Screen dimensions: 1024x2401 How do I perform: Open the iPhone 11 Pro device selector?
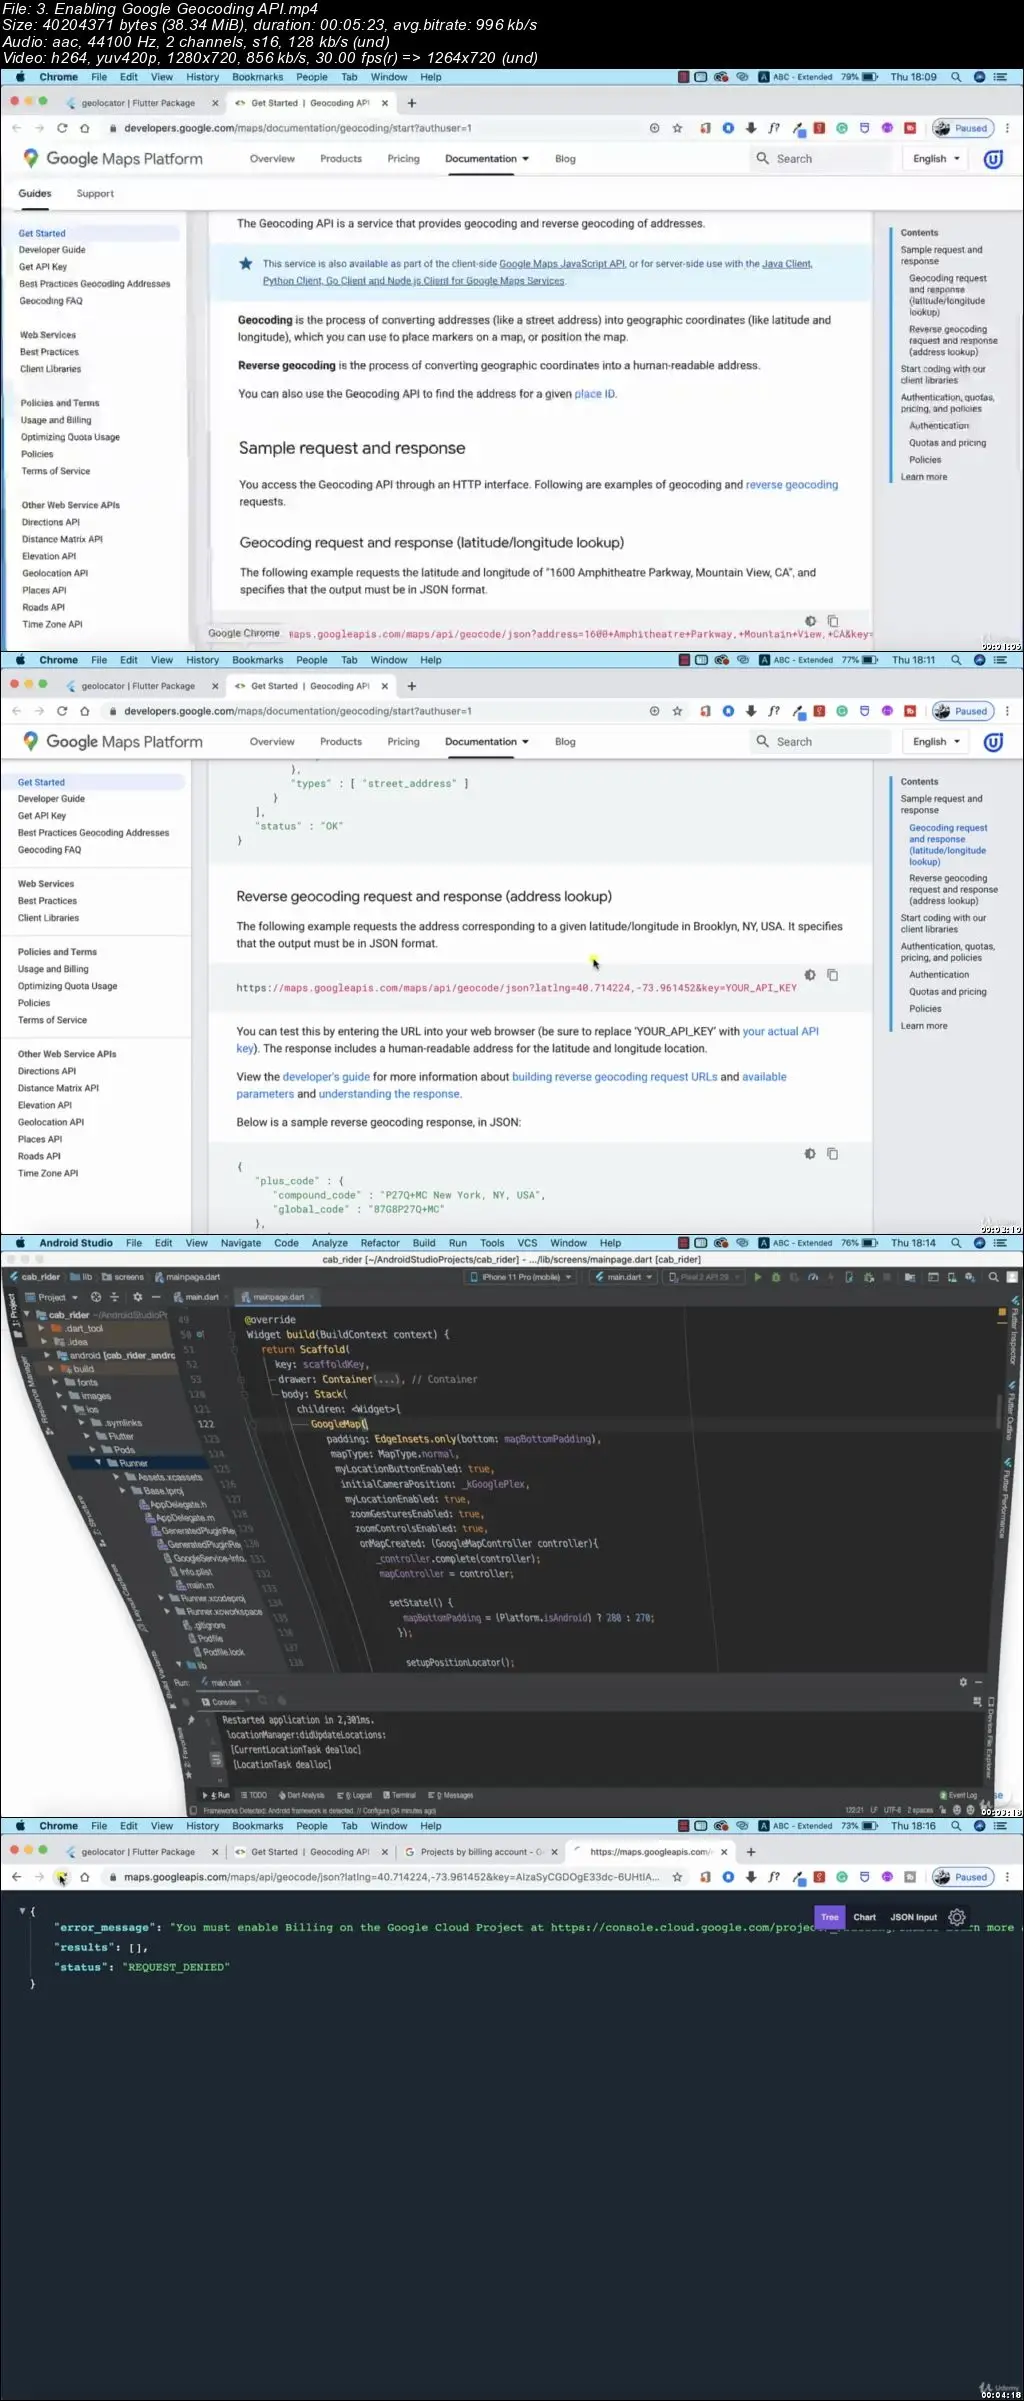(x=521, y=1277)
